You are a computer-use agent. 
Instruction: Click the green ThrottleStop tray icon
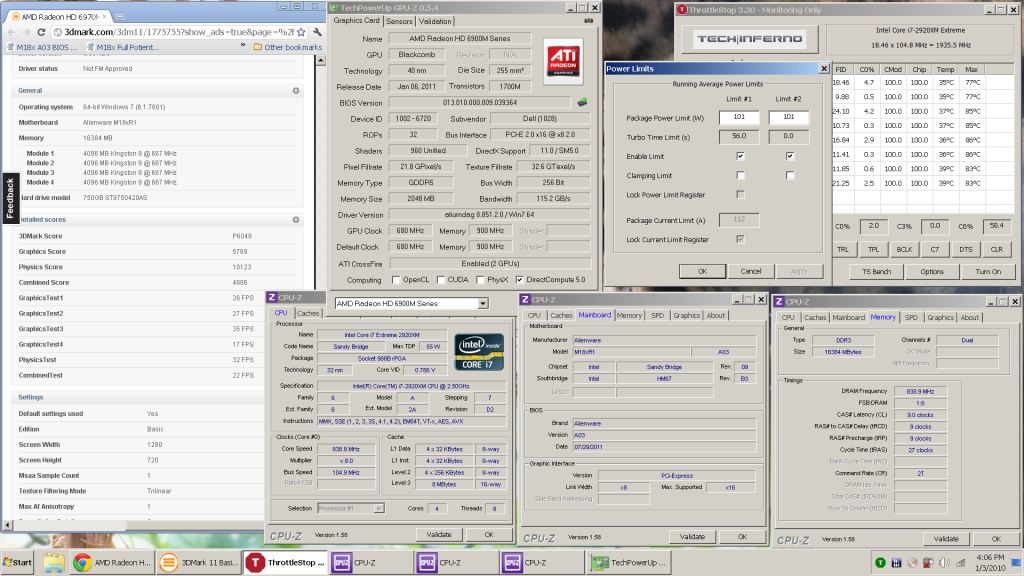(880, 562)
